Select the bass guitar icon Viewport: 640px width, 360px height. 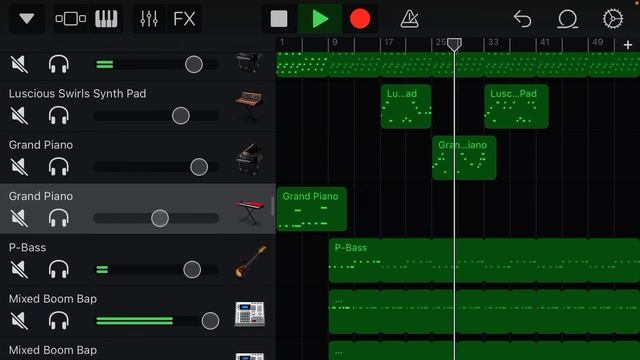coord(250,262)
